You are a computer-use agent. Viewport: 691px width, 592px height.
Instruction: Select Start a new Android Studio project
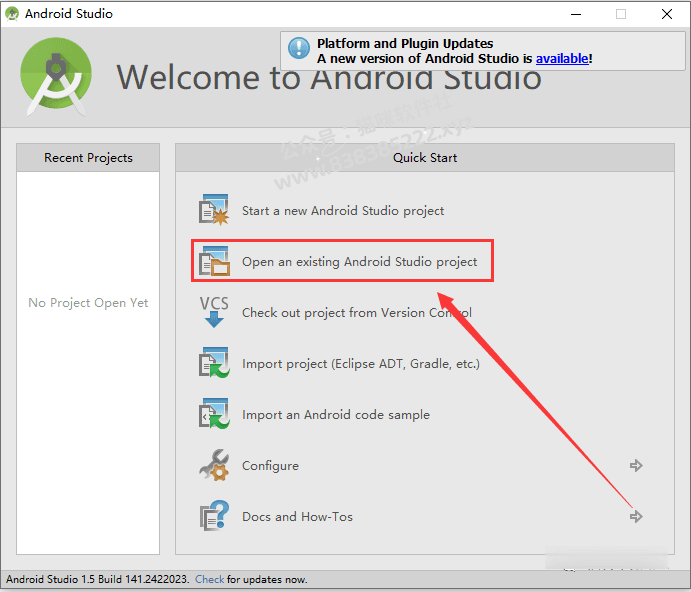(343, 211)
